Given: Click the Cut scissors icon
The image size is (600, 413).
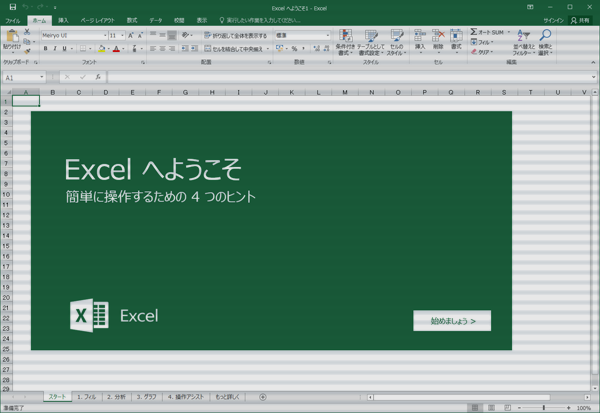Looking at the screenshot, I should [27, 32].
